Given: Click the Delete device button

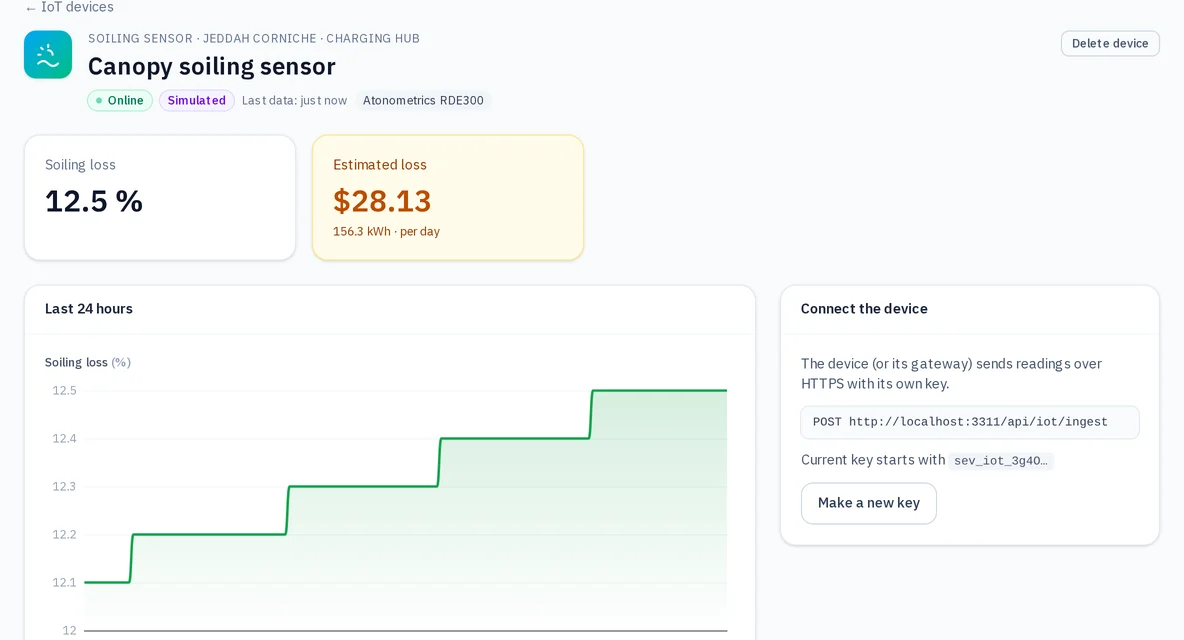Looking at the screenshot, I should [1110, 44].
